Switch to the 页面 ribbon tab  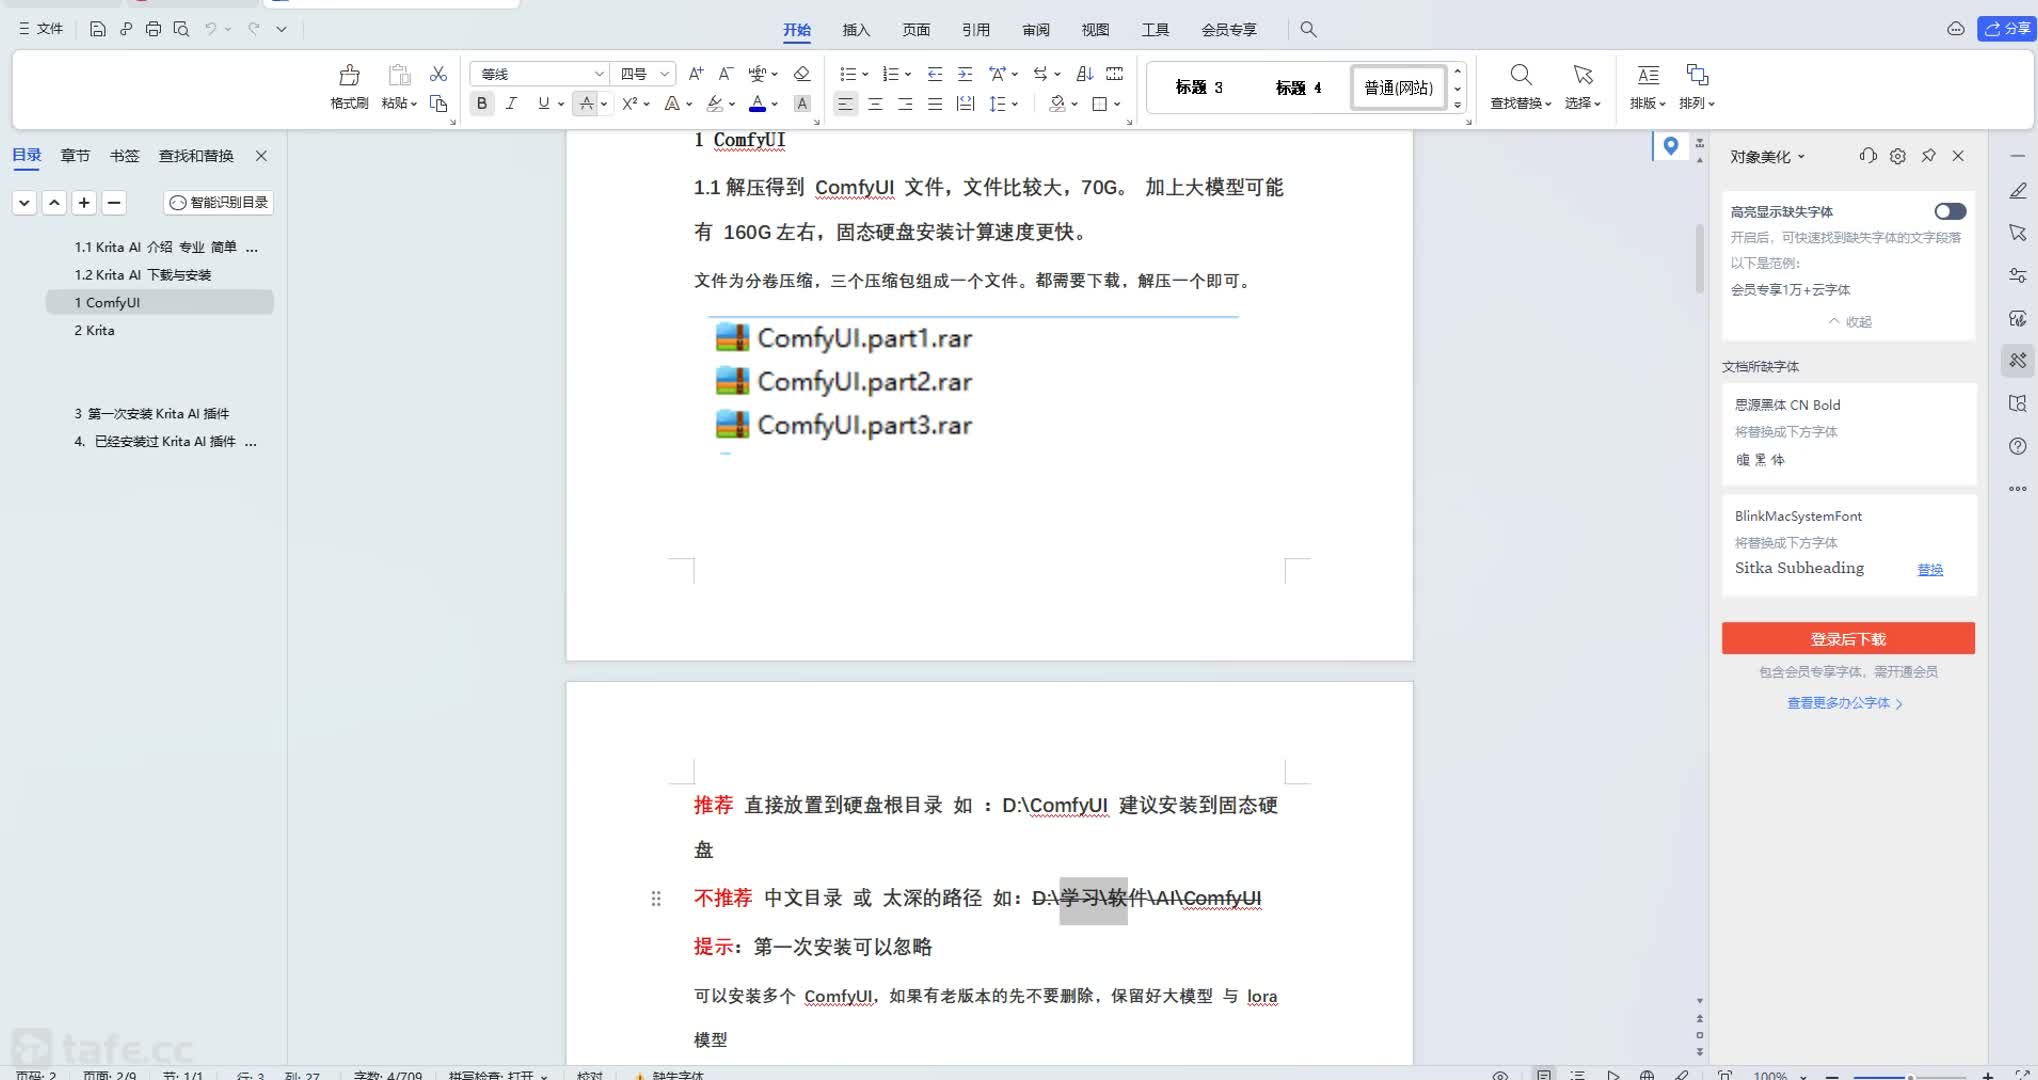click(x=916, y=29)
